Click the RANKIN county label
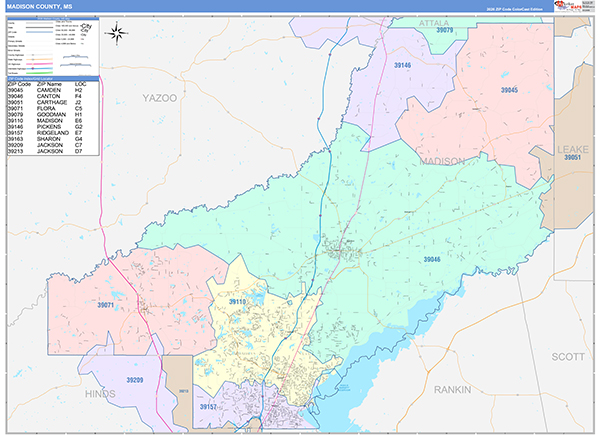600x435 pixels. point(452,389)
